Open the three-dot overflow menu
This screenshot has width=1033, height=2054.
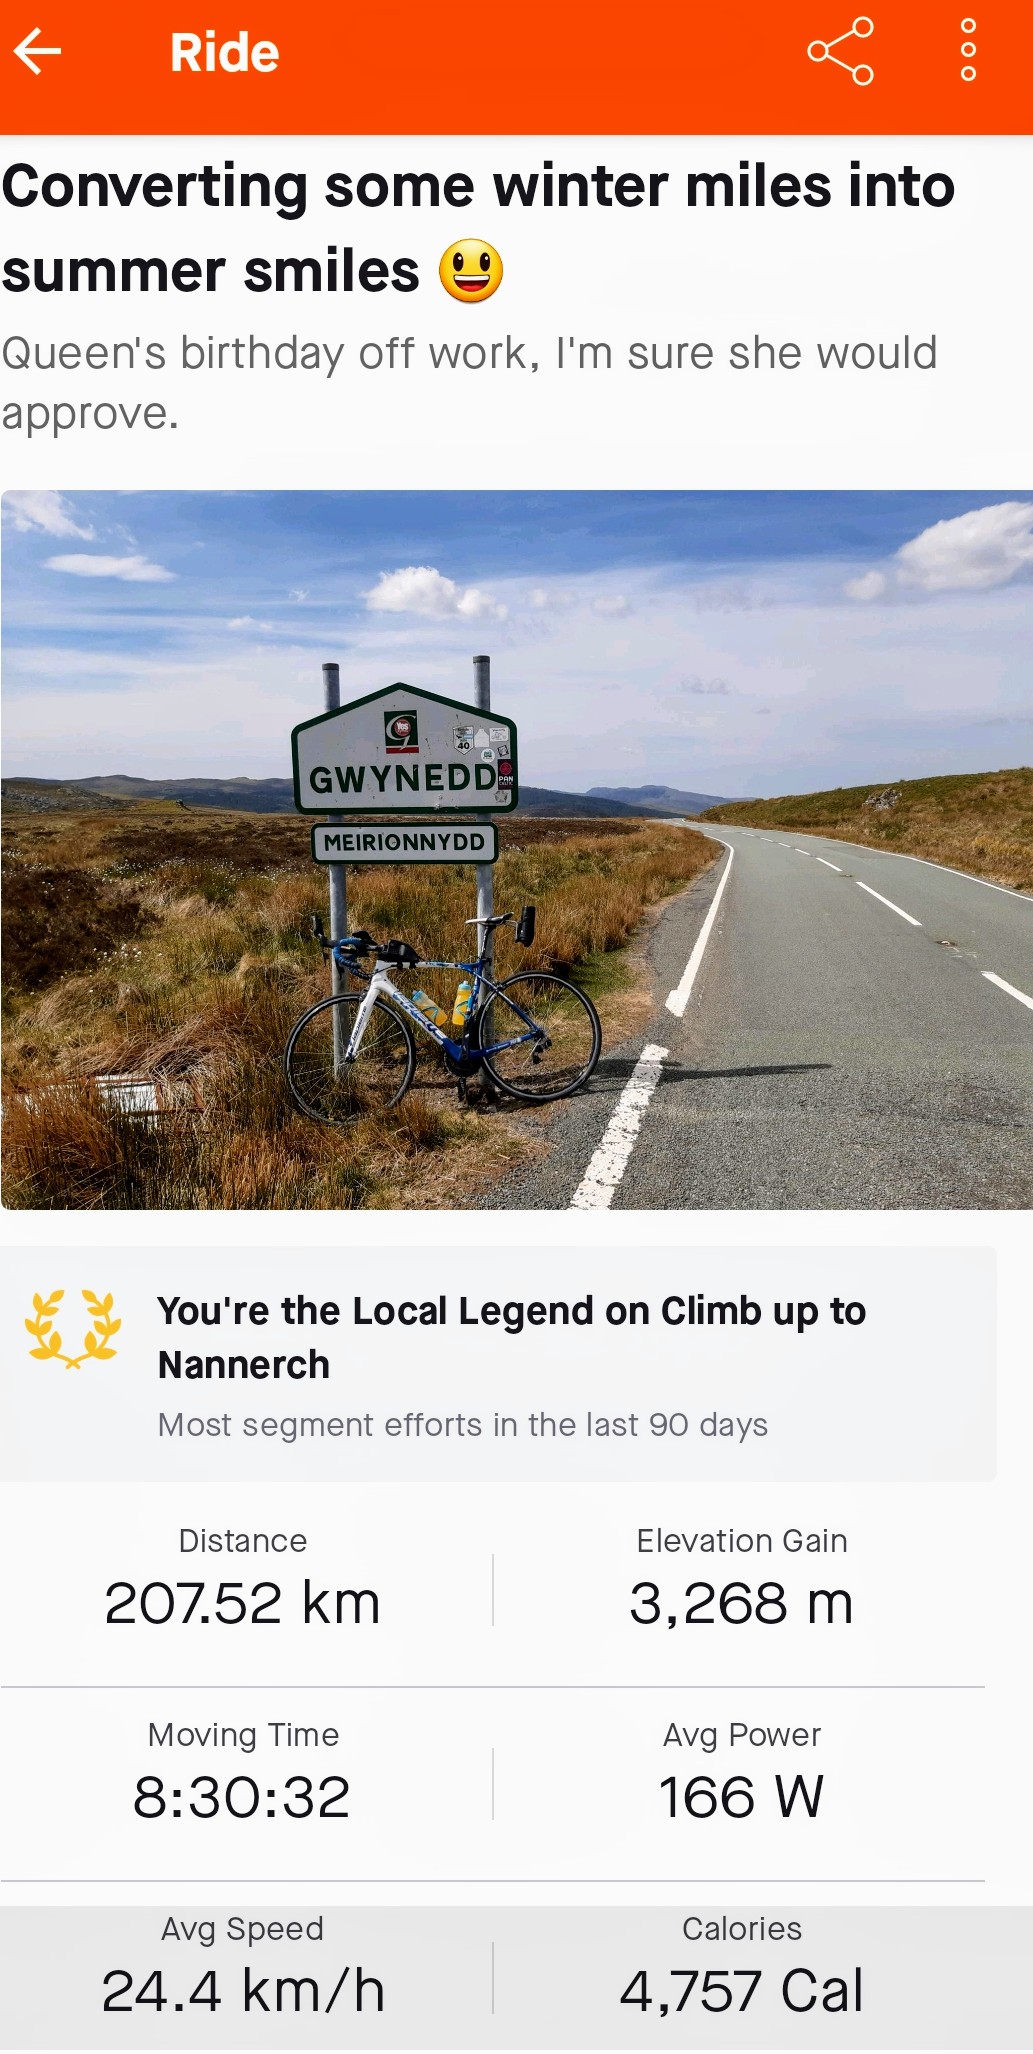click(967, 50)
